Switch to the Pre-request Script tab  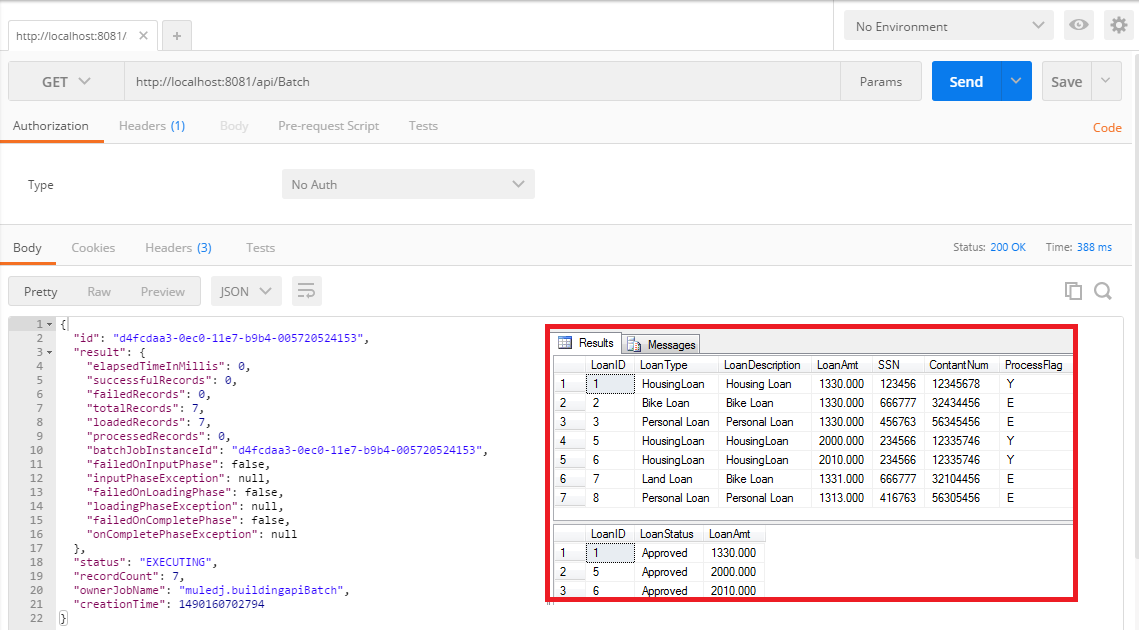coord(328,126)
